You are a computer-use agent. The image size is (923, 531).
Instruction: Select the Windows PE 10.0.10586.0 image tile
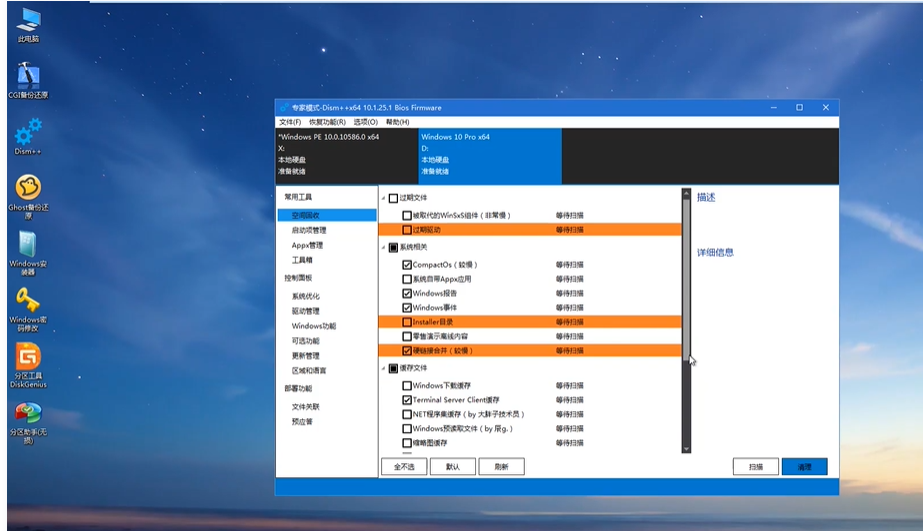pos(347,156)
